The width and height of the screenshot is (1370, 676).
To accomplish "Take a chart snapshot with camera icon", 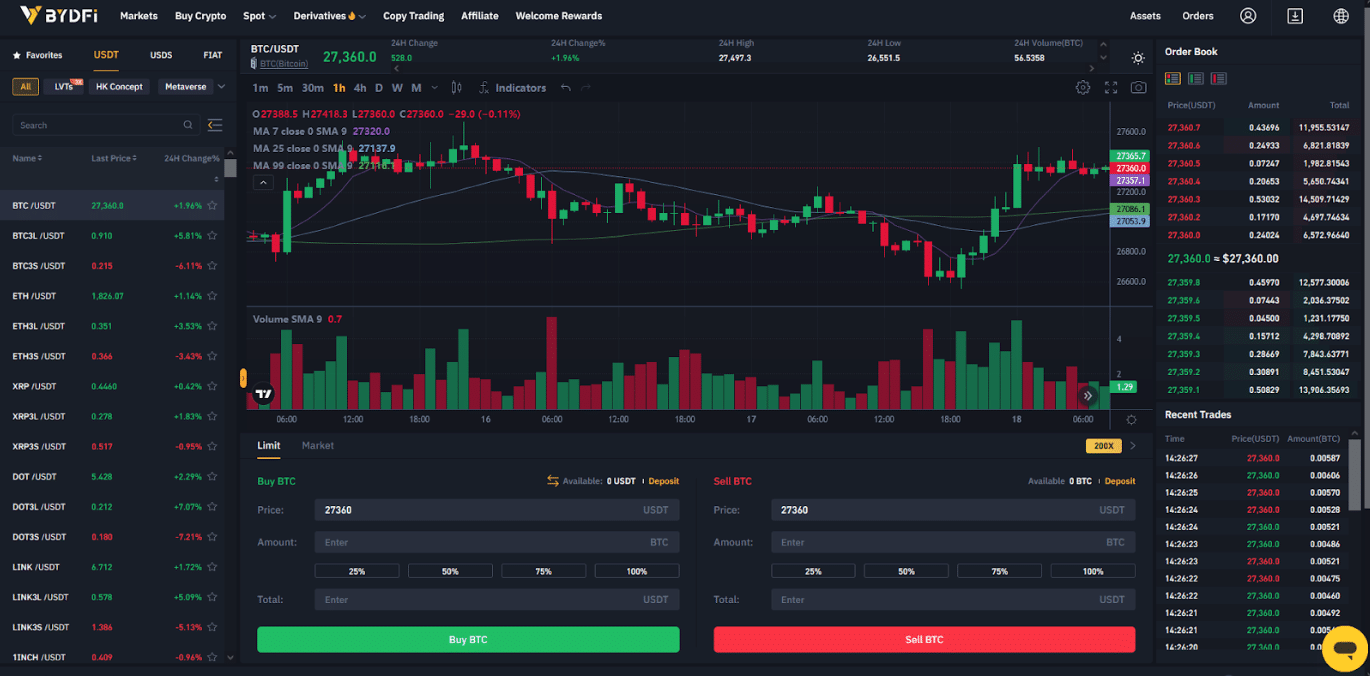I will [1138, 88].
